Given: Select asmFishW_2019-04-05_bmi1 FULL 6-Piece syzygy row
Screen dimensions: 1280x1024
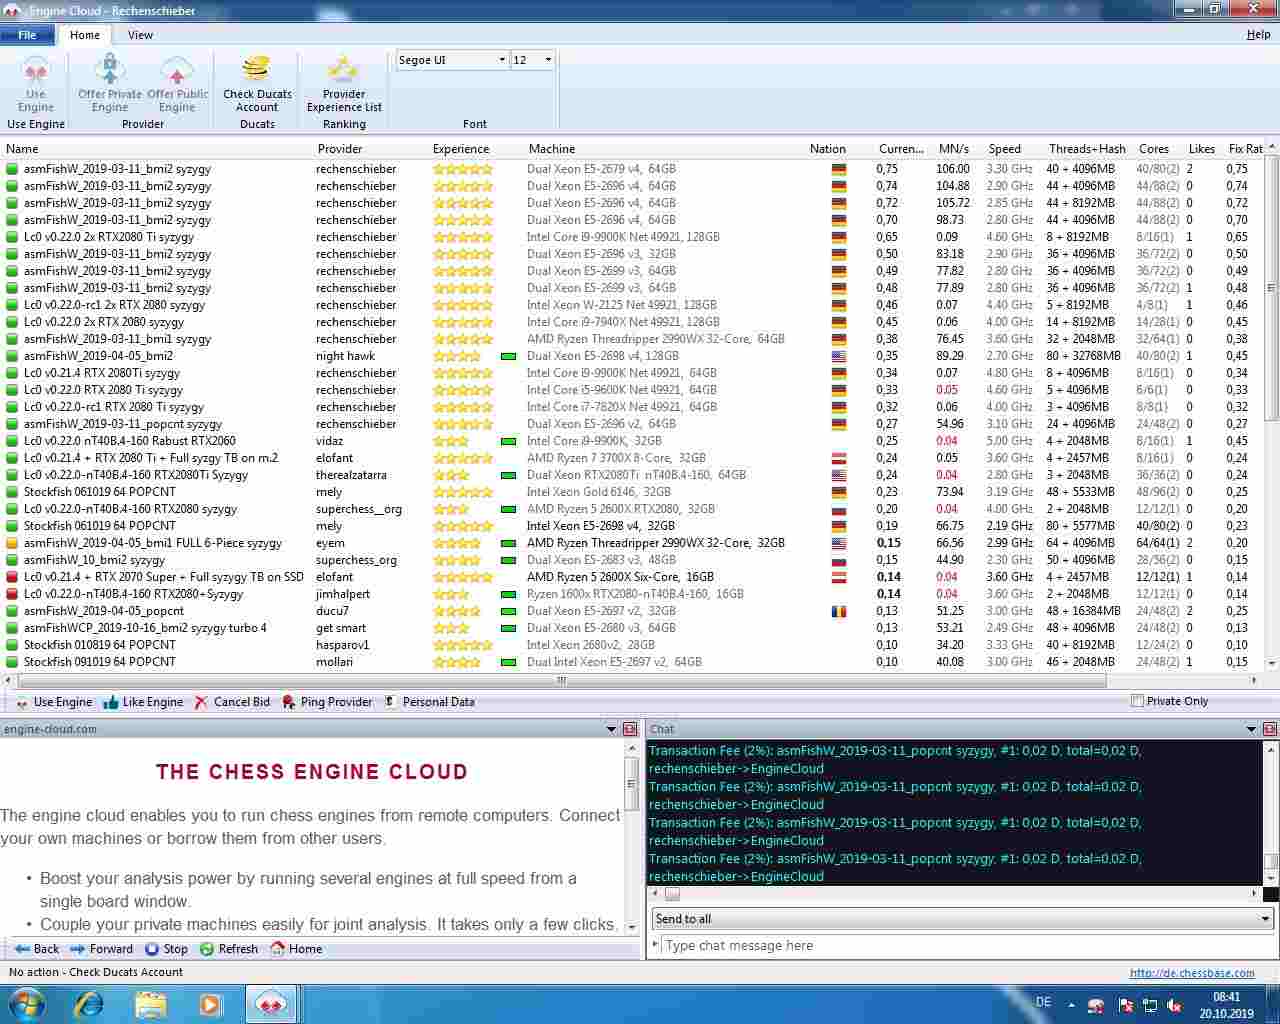Looking at the screenshot, I should coord(632,543).
